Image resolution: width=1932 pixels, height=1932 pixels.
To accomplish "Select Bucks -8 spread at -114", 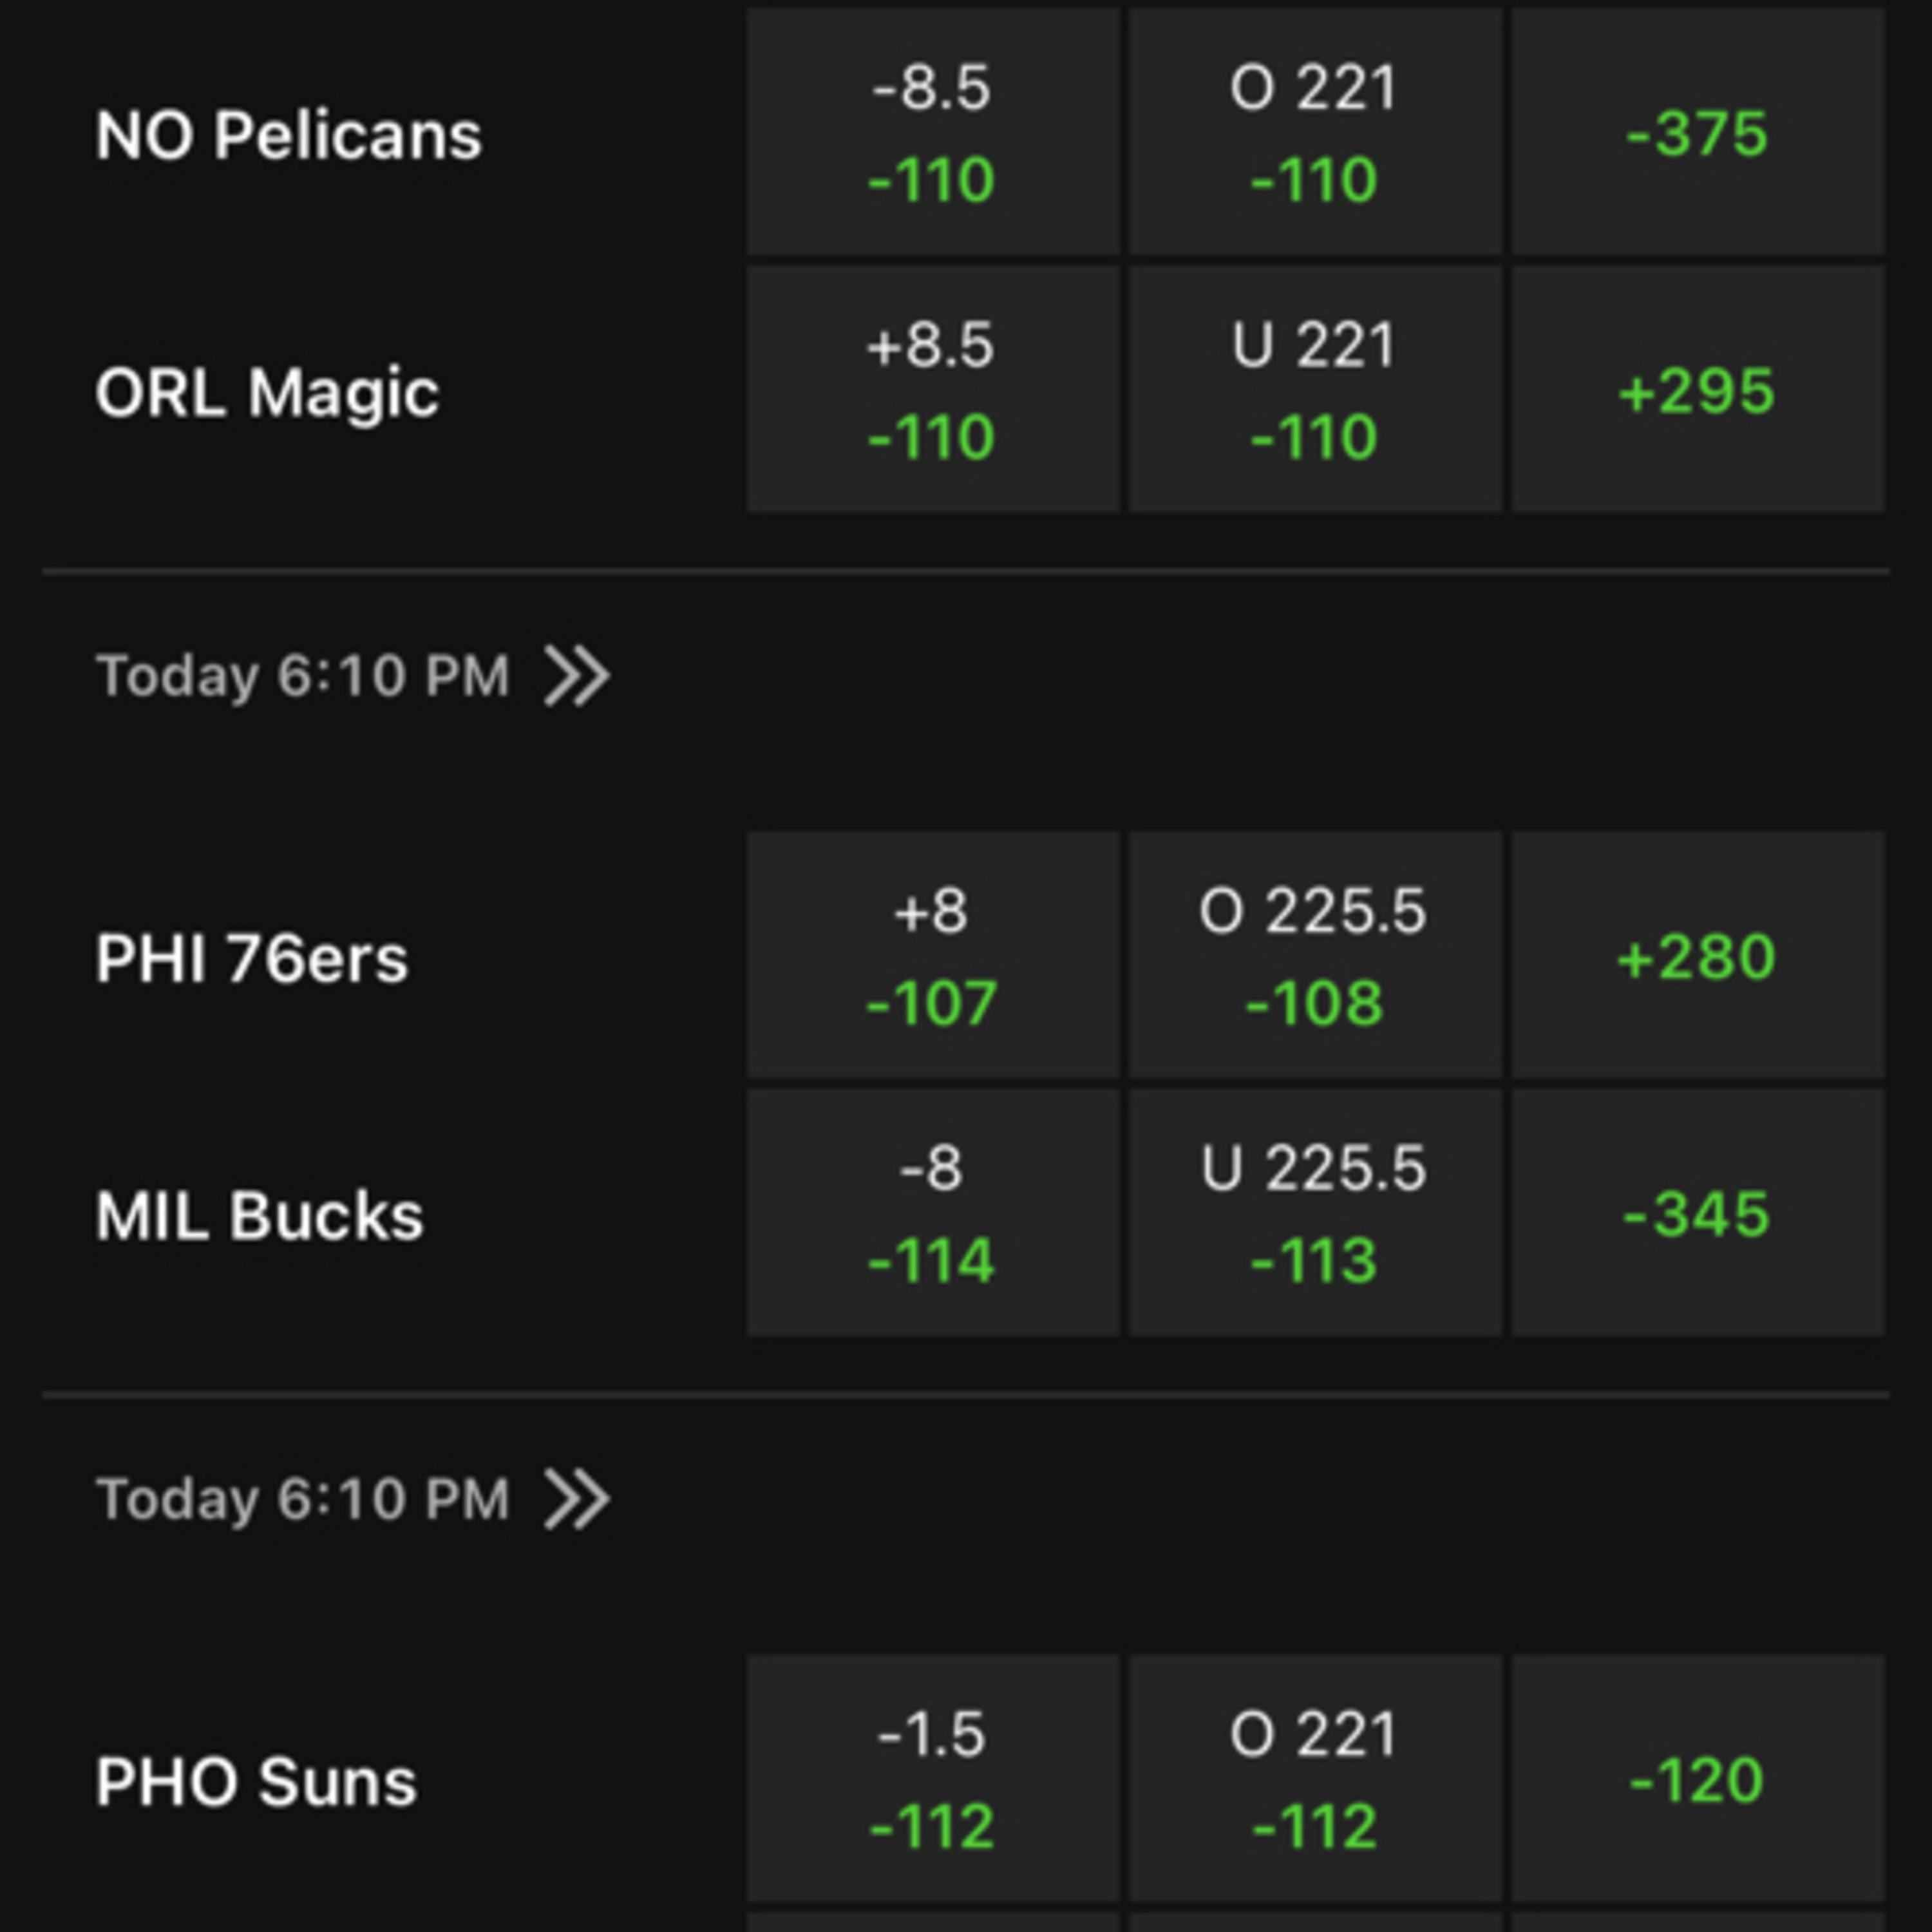I will (932, 1212).
